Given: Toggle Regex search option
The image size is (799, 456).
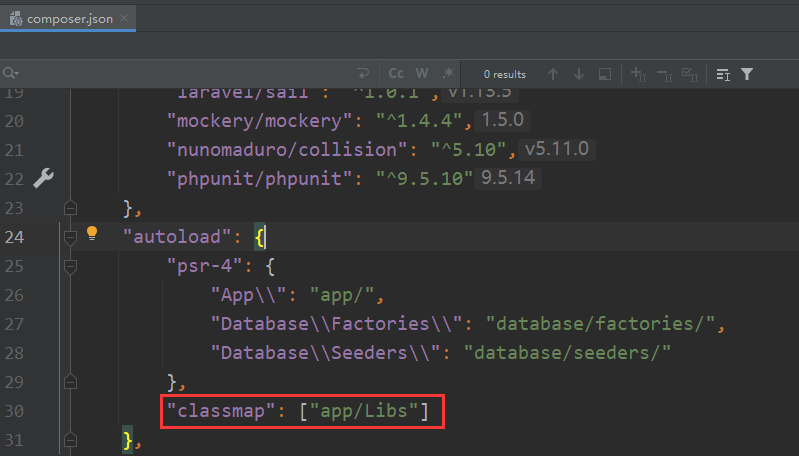Looking at the screenshot, I should coord(448,74).
